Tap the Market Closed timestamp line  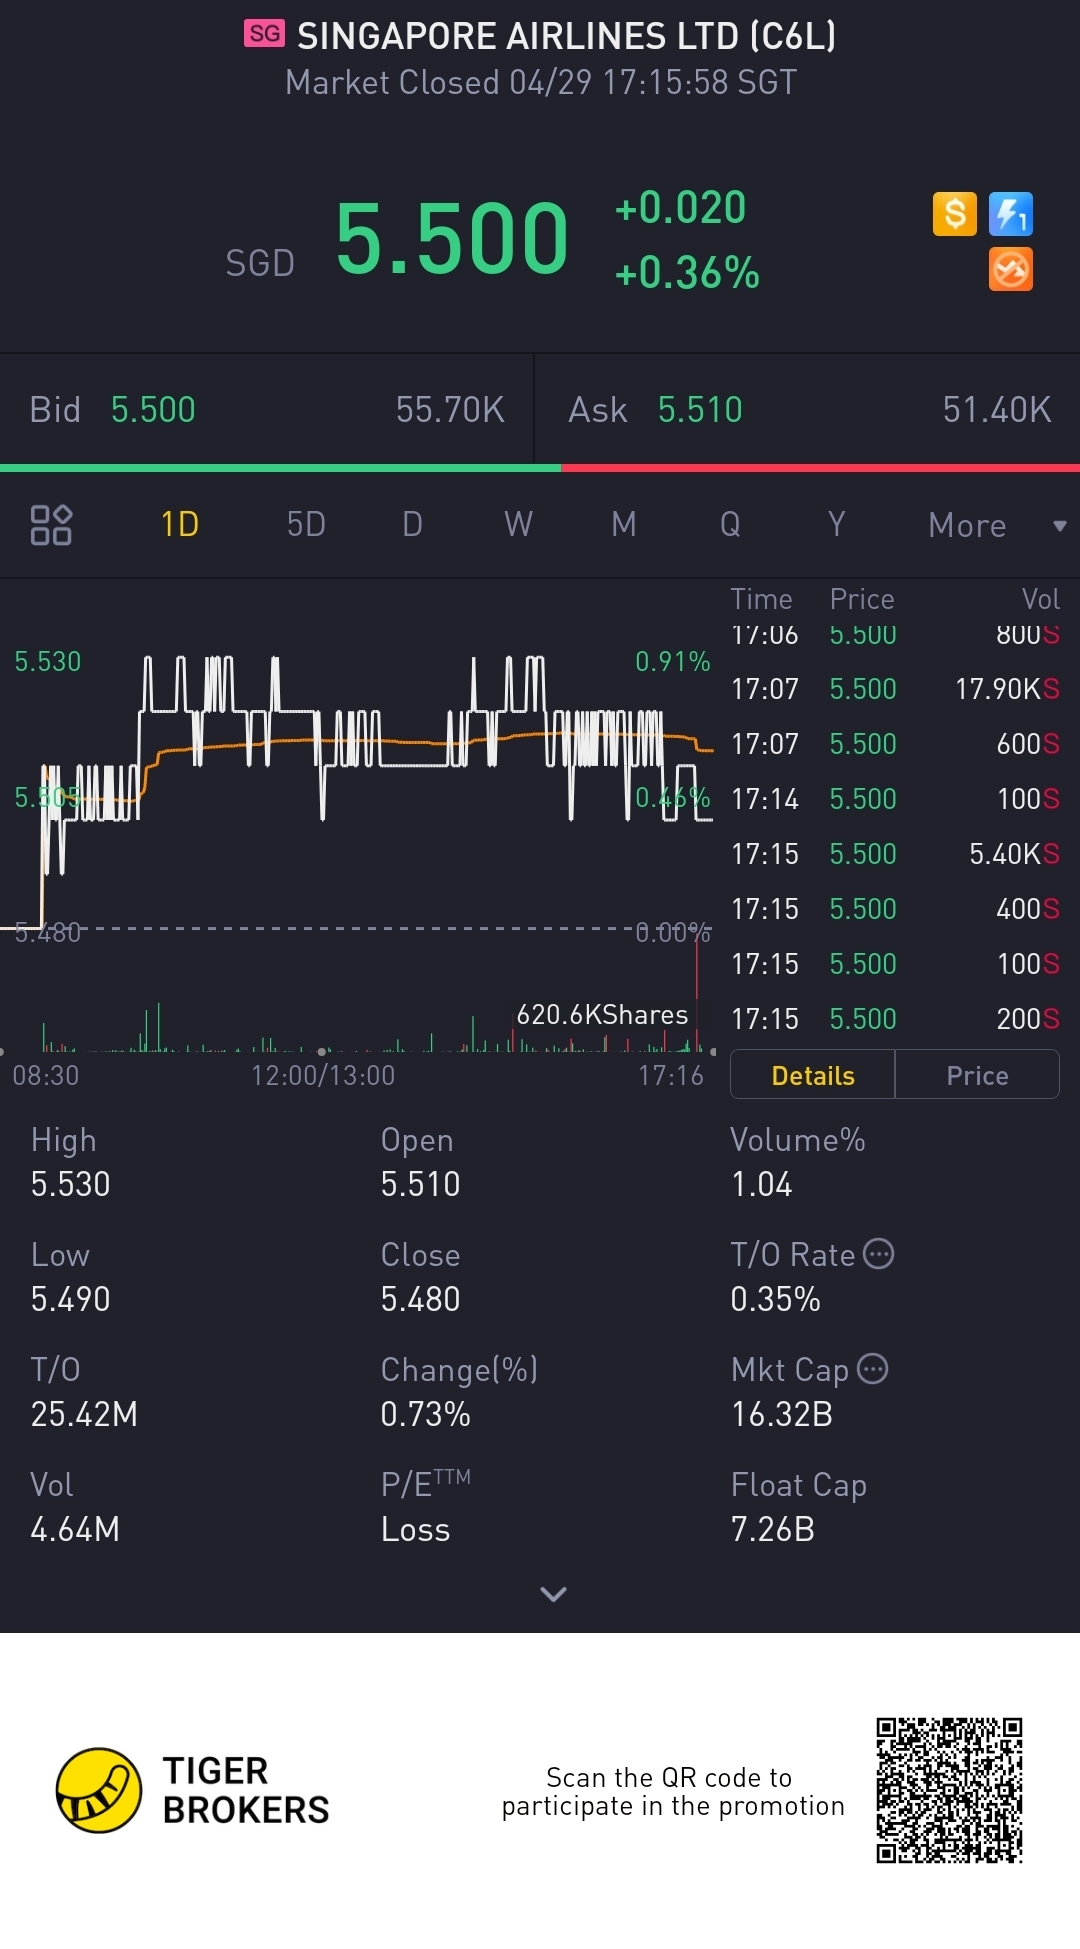(541, 82)
